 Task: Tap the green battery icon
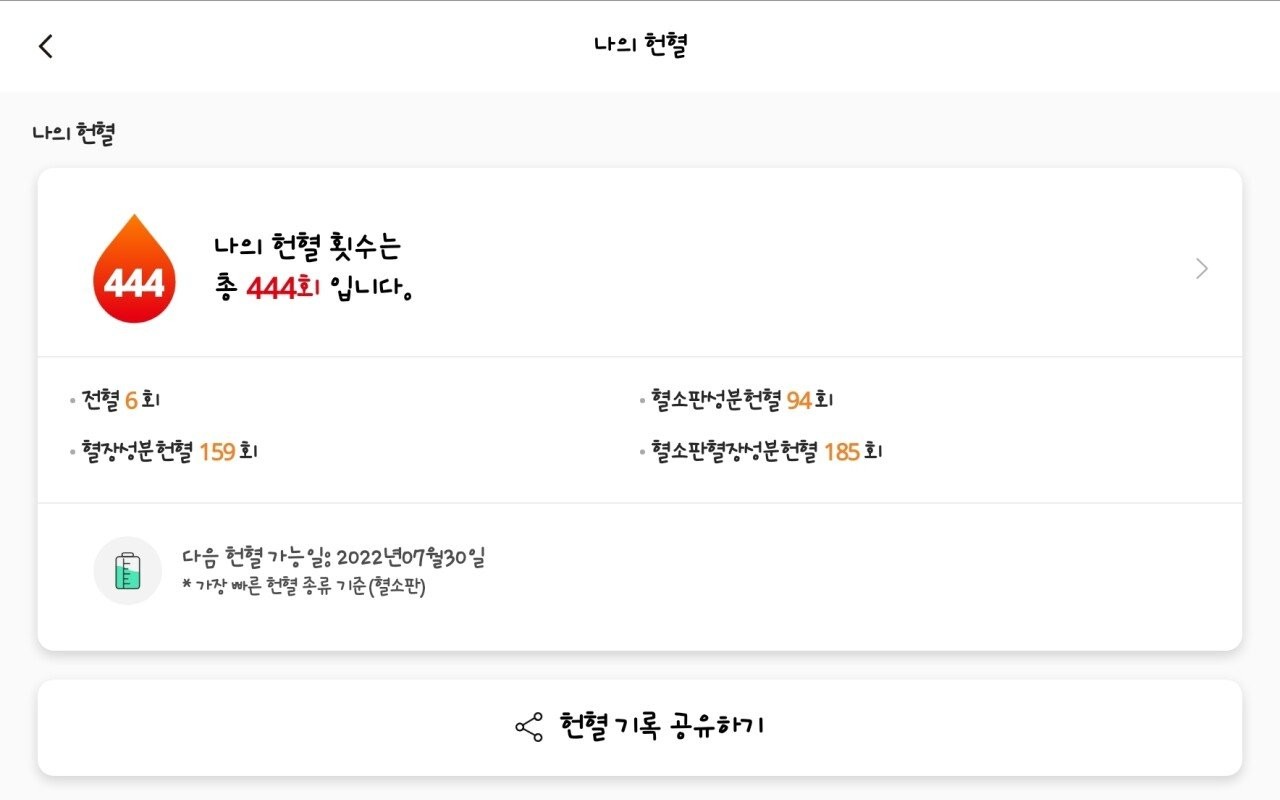click(128, 571)
